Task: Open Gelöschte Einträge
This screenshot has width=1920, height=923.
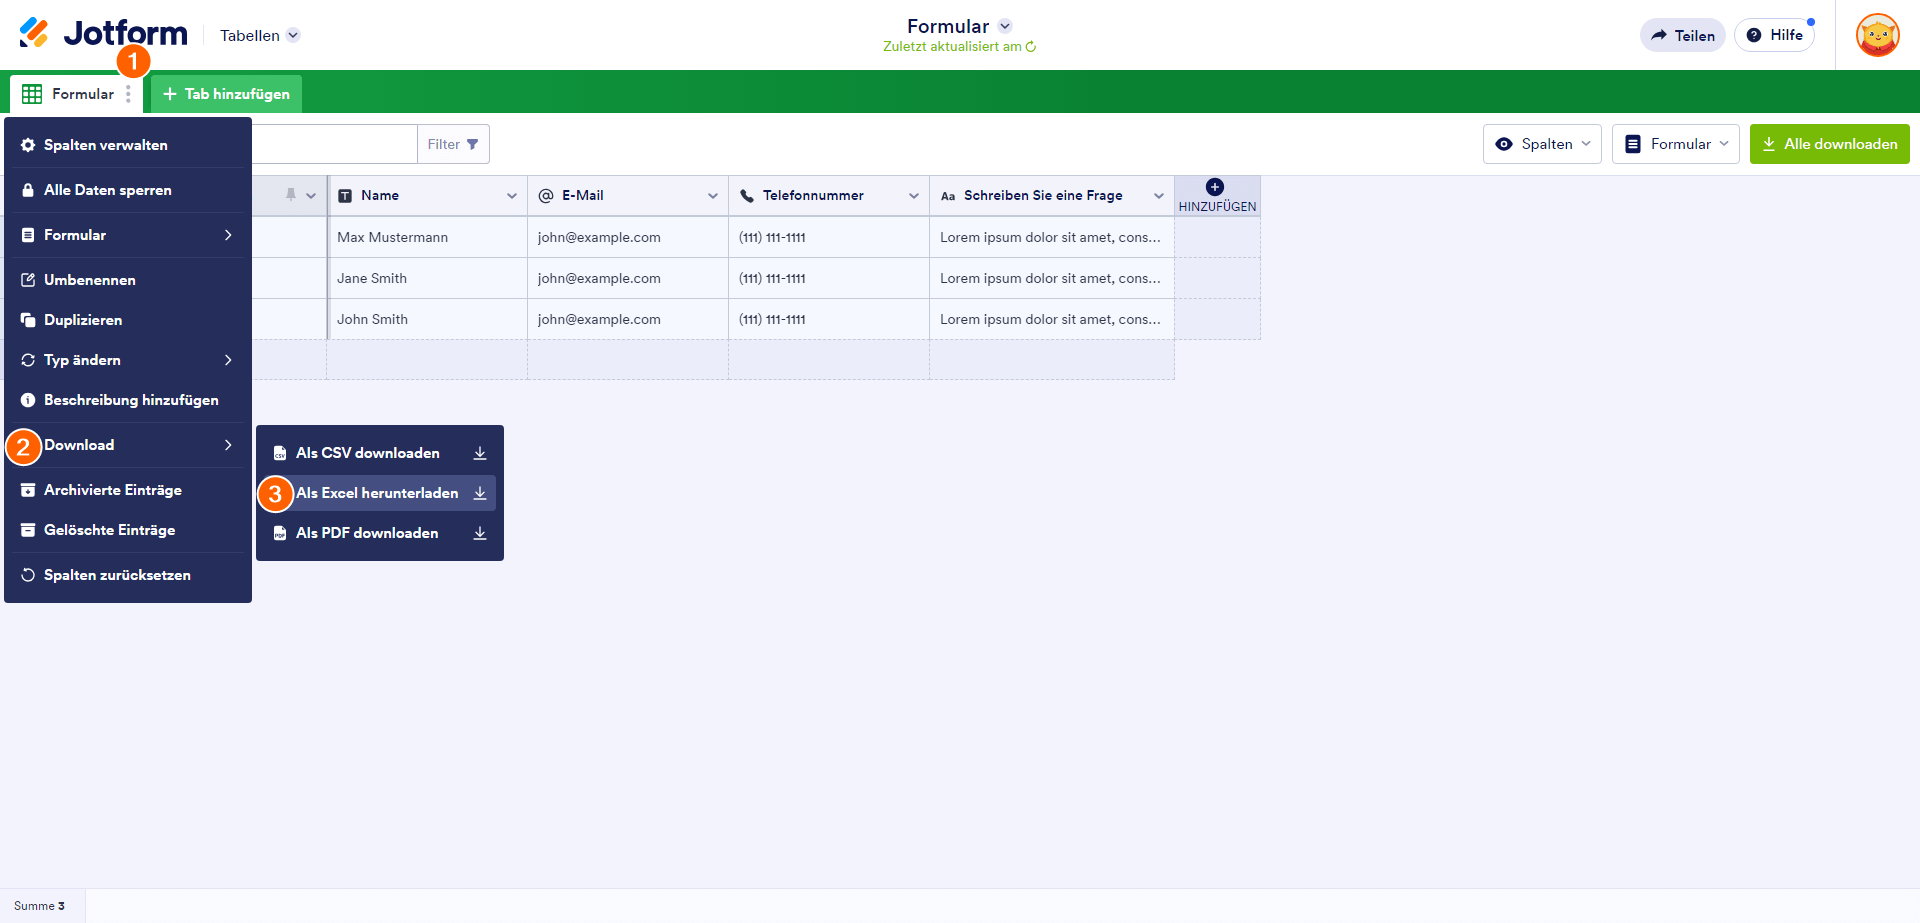Action: (128, 530)
